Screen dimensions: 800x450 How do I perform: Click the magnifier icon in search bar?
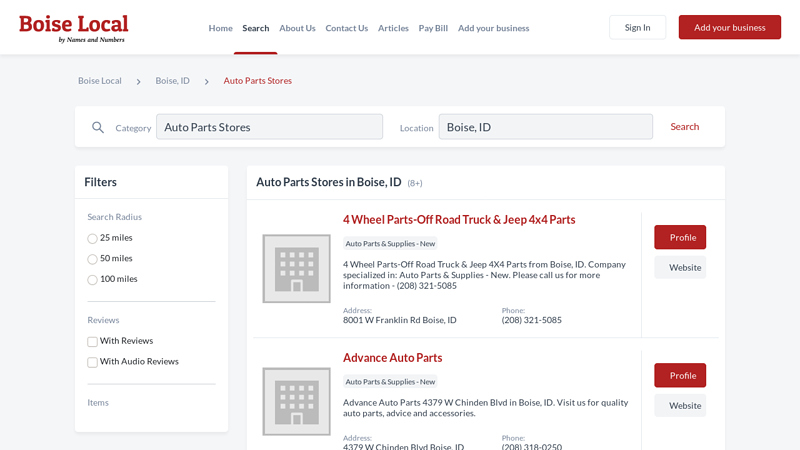98,128
